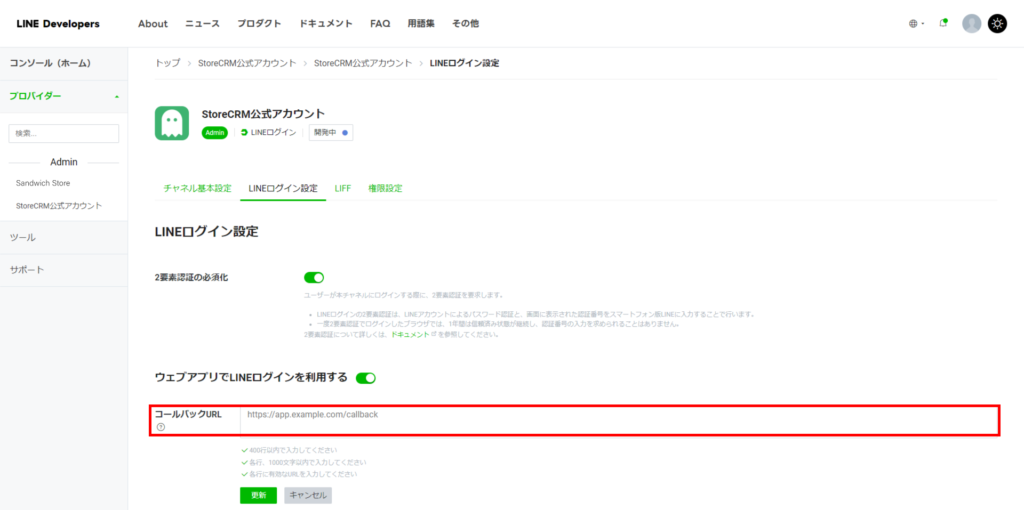Image resolution: width=1024 pixels, height=510 pixels.
Task: Switch to the LINEログイン設定 tab
Action: (x=283, y=189)
